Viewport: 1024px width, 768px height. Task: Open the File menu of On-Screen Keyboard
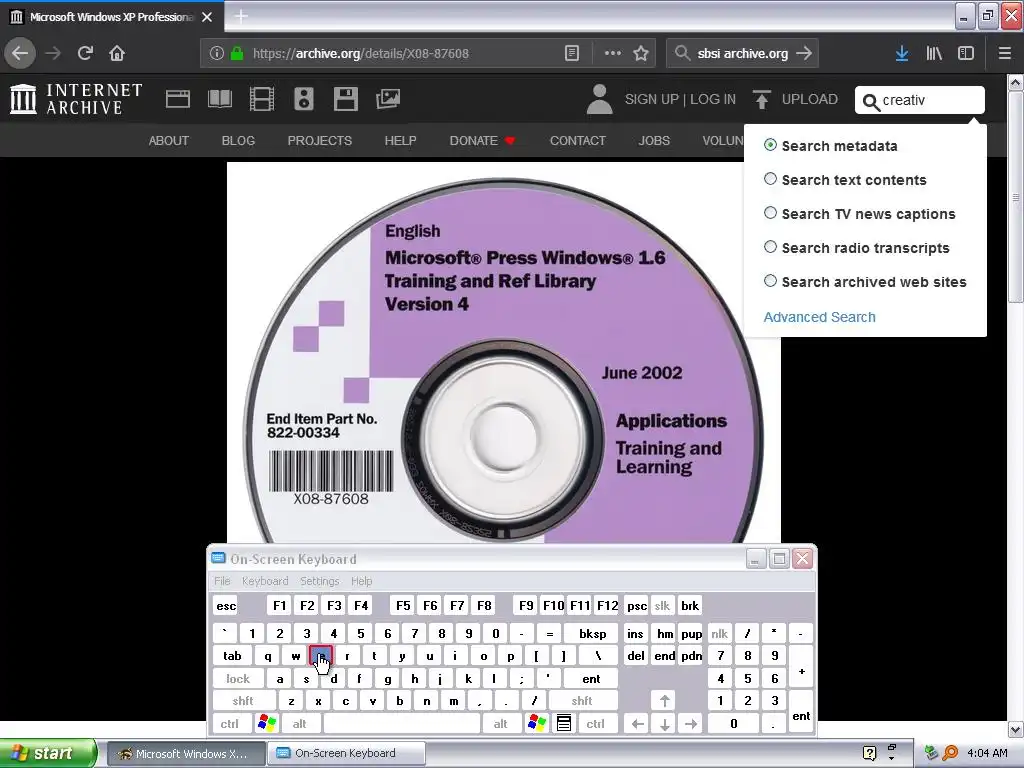[222, 581]
